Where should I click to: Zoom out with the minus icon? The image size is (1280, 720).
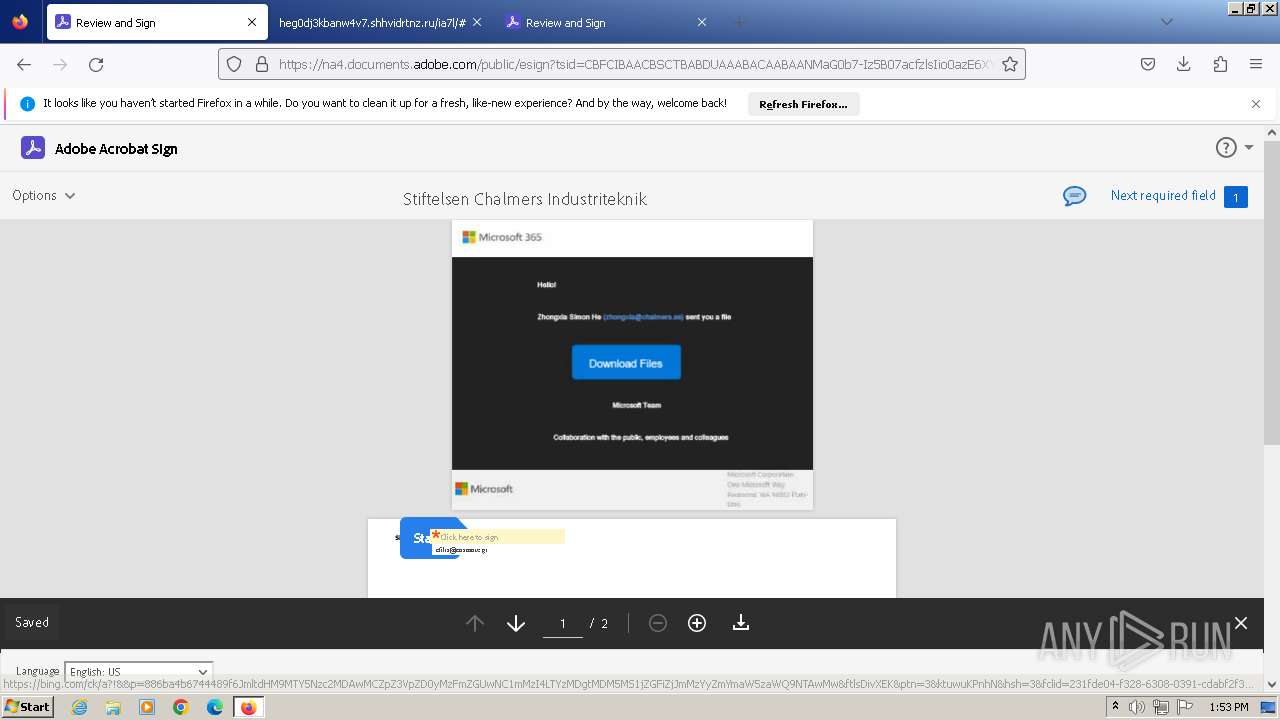[x=657, y=623]
